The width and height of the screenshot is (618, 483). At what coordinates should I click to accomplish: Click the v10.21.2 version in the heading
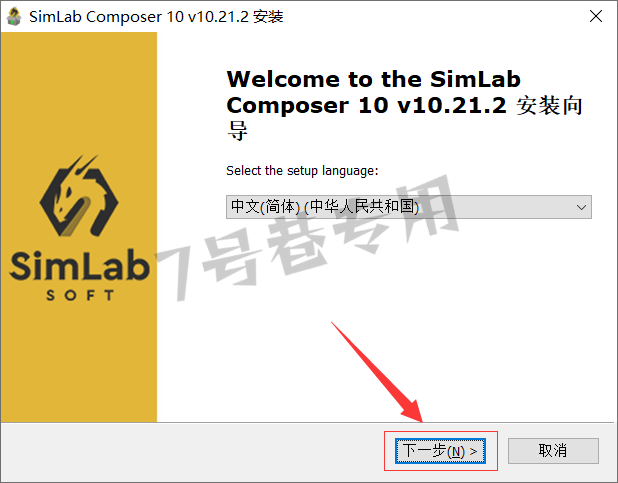(452, 106)
